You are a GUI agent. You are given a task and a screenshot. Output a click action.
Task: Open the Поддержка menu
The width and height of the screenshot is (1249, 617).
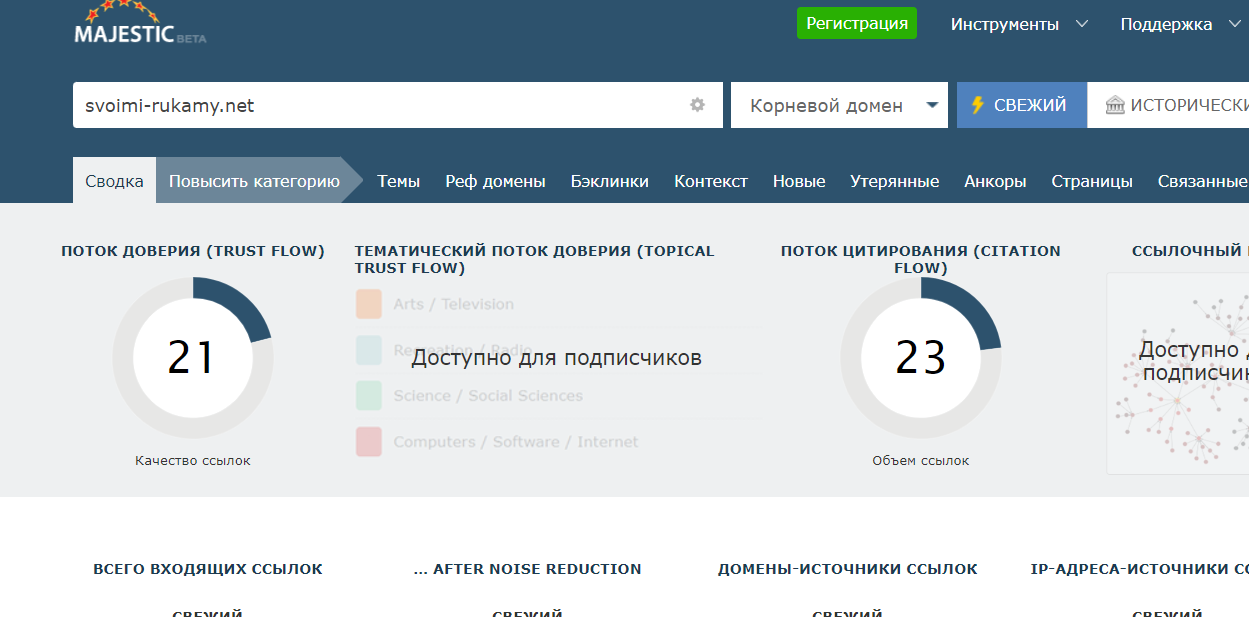coord(1166,24)
